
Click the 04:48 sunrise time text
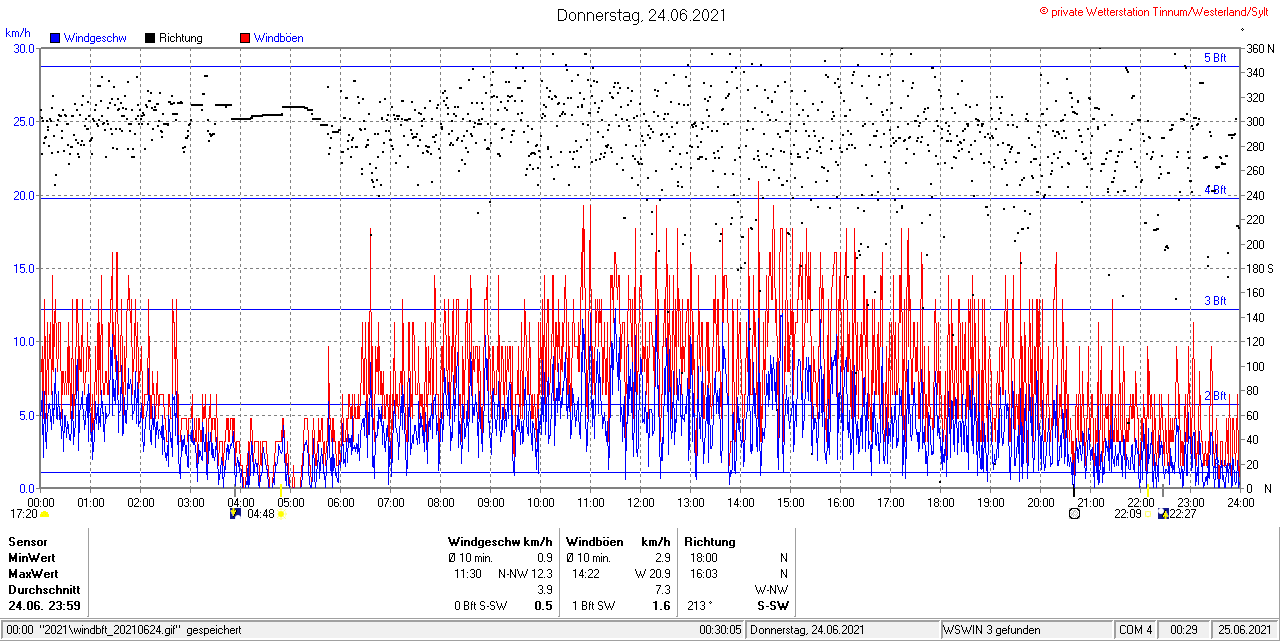[260, 514]
